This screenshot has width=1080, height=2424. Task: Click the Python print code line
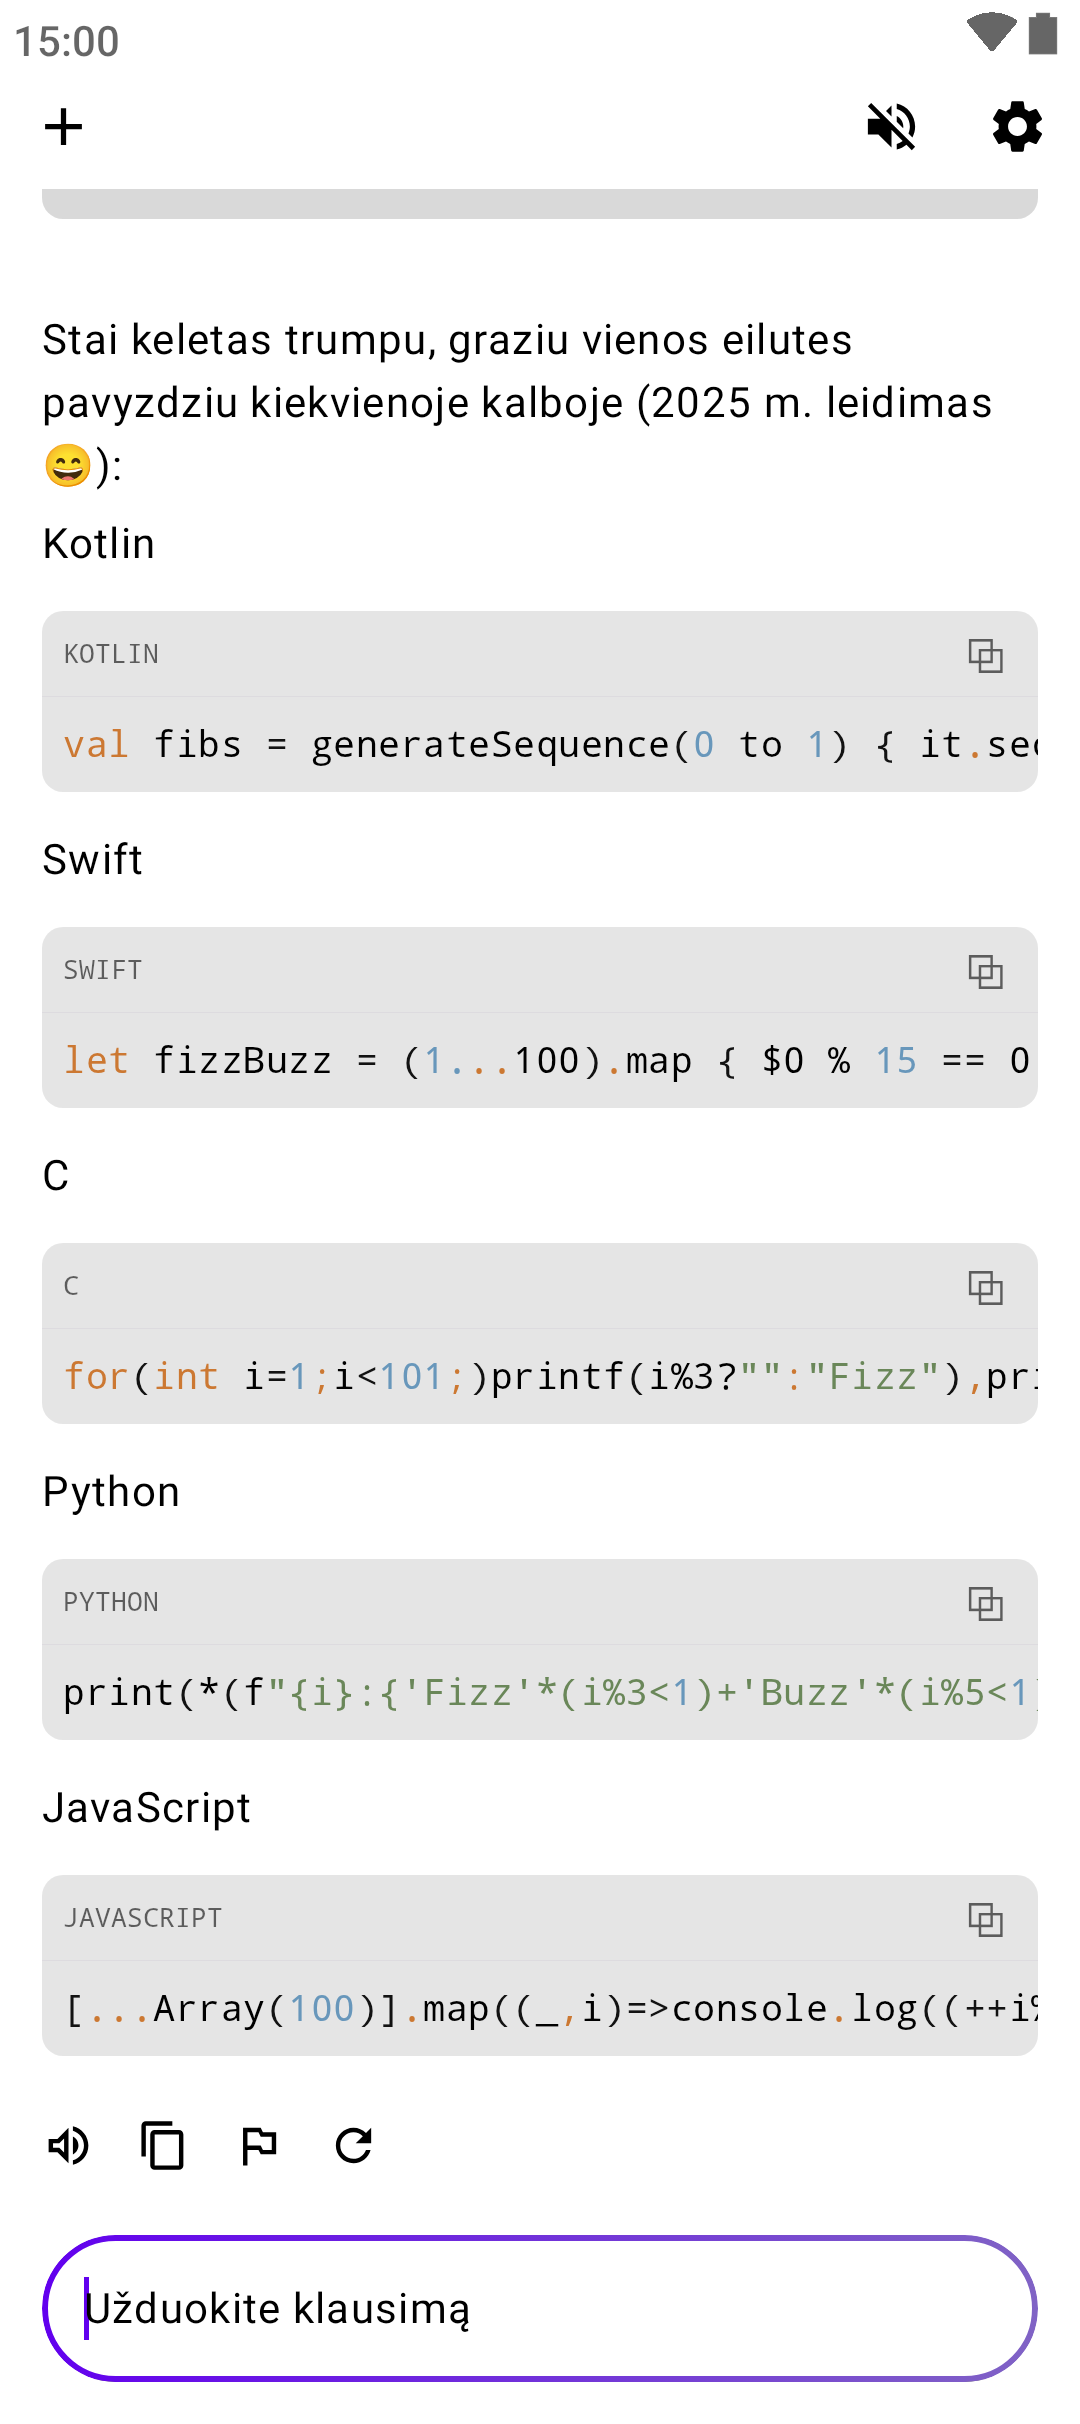point(540,1693)
